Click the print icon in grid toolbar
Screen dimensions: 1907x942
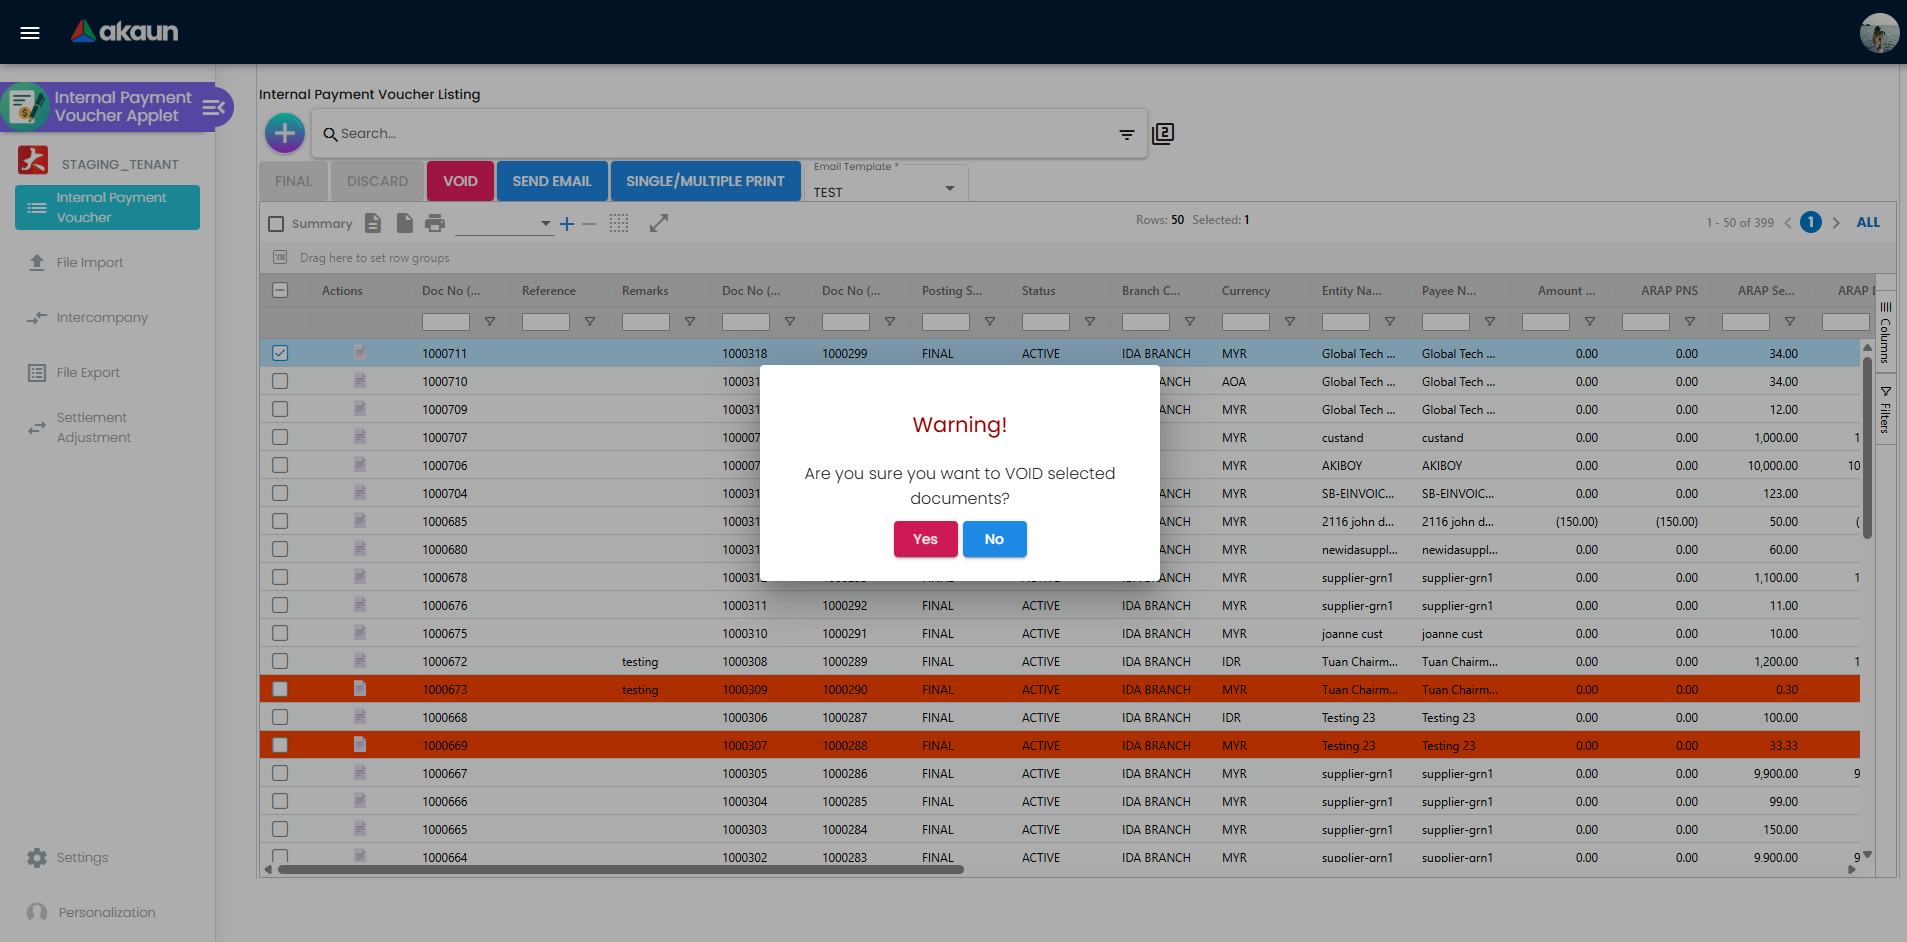click(x=434, y=223)
